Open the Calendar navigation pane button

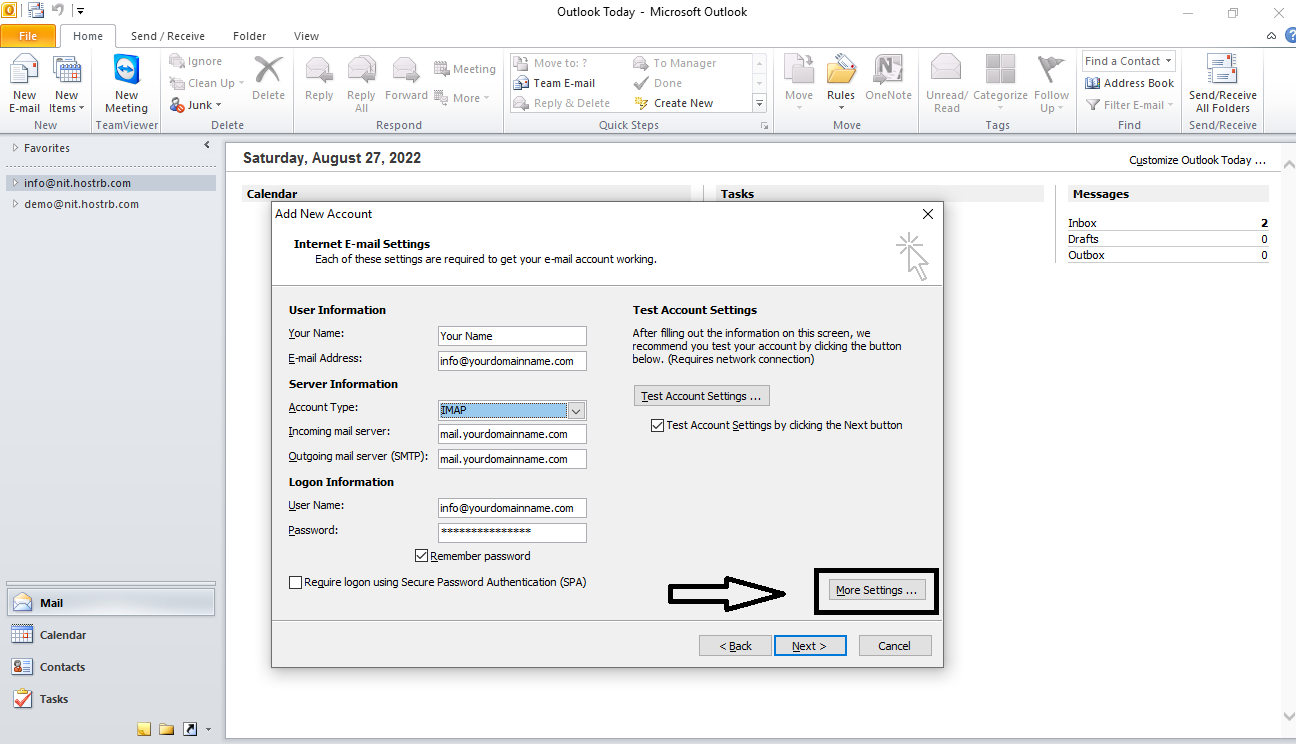[110, 635]
